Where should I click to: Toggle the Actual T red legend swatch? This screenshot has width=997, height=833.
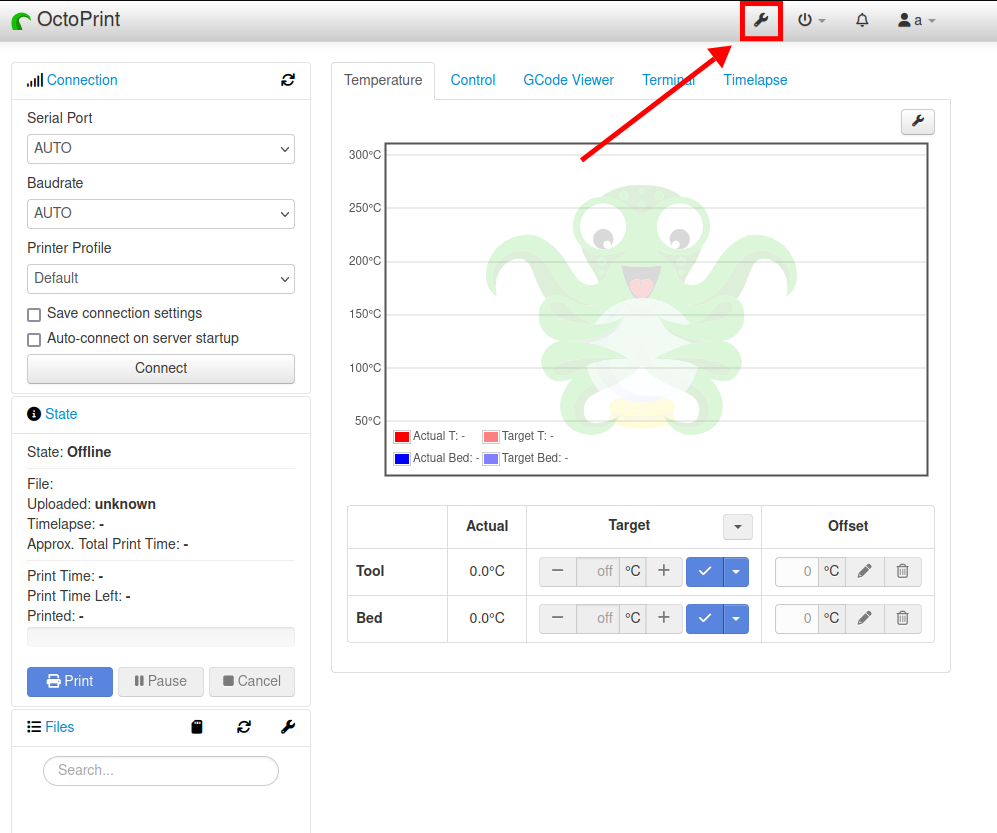402,437
